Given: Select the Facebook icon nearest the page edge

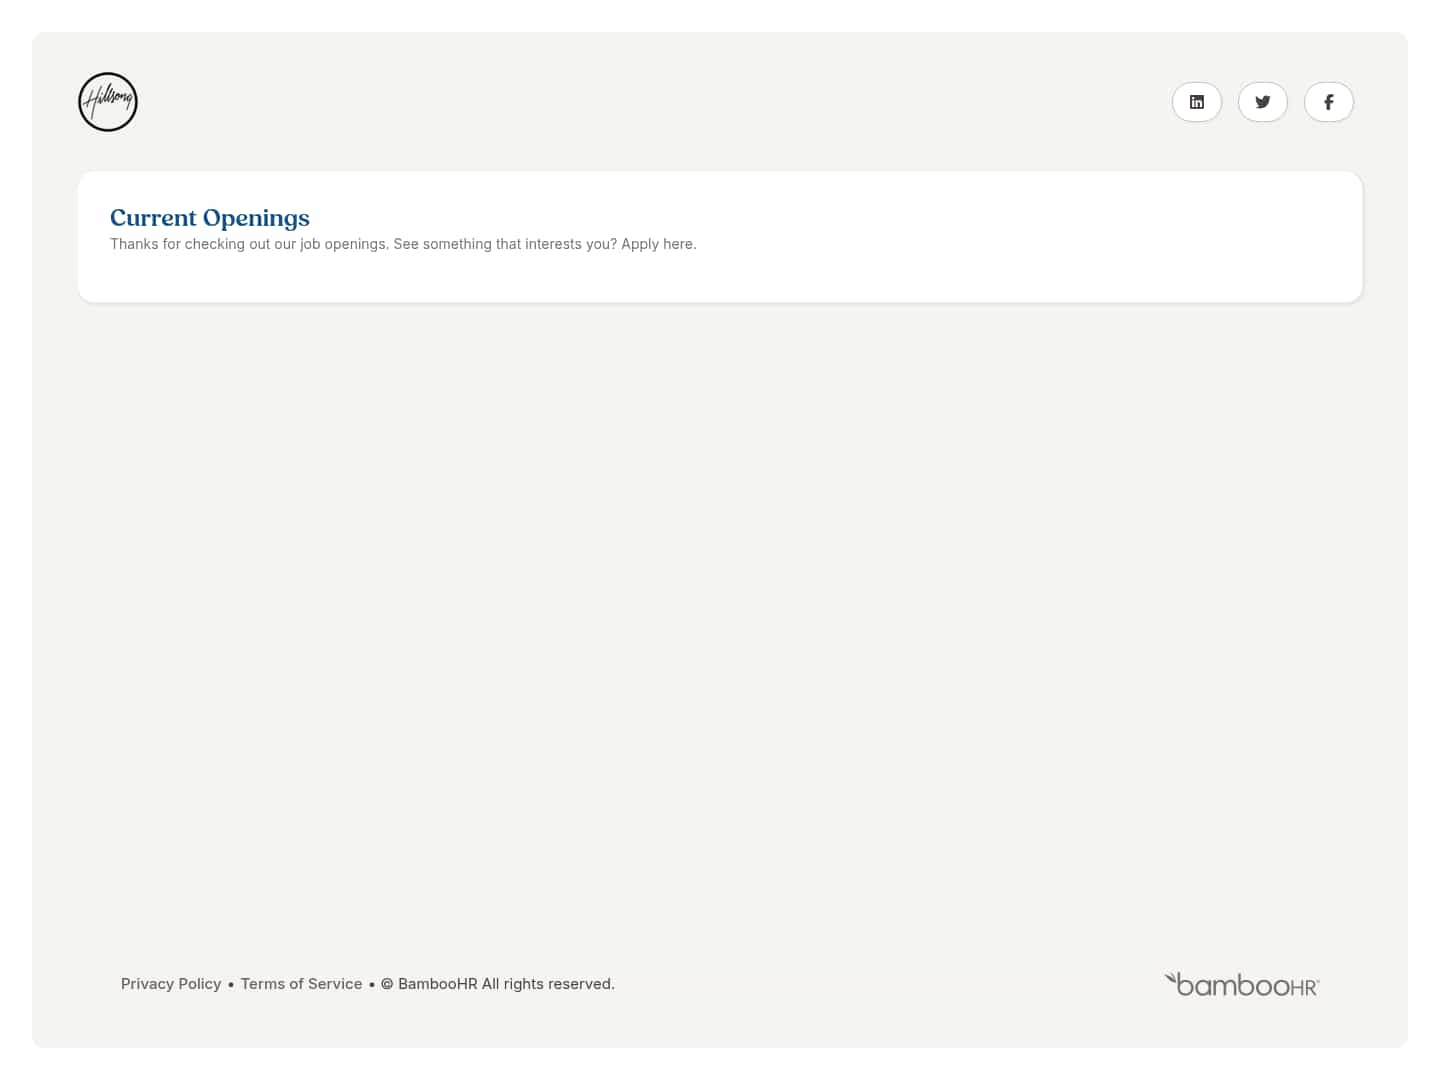Looking at the screenshot, I should pos(1328,101).
